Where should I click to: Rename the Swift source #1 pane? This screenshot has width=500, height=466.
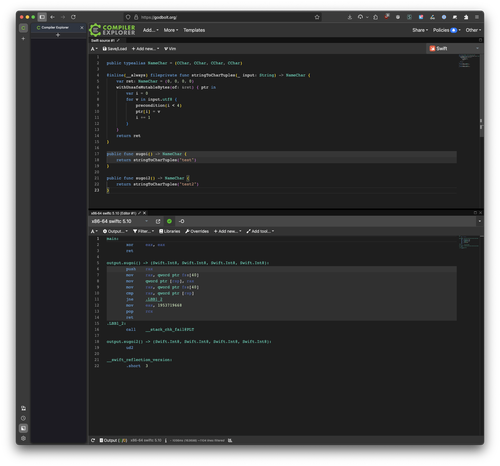(118, 40)
